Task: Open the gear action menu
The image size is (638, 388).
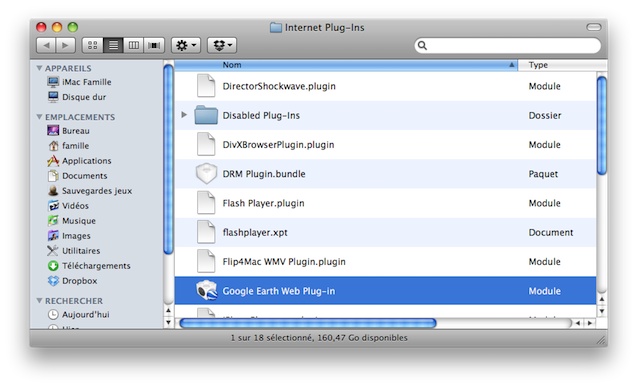Action: tap(186, 45)
